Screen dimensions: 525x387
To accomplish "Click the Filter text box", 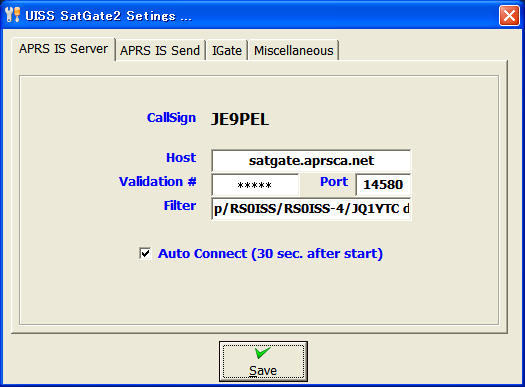I will pos(311,209).
